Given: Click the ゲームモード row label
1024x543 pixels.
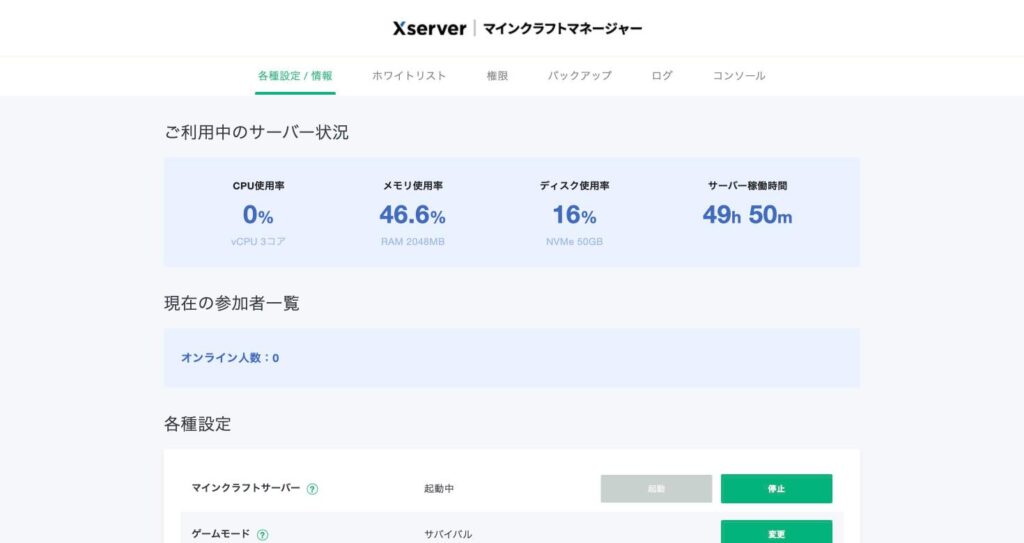Looking at the screenshot, I should 220,534.
